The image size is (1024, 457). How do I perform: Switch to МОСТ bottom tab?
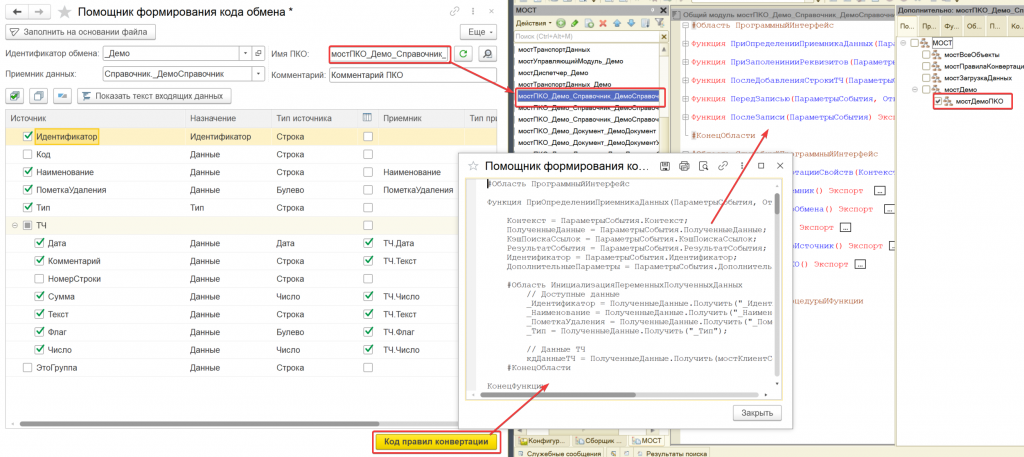[647, 441]
